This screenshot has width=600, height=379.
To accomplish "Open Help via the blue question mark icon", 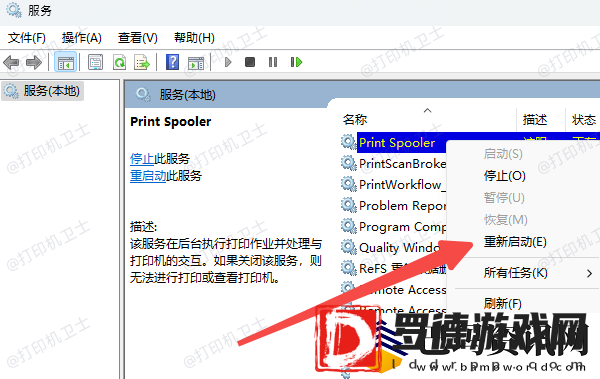I will point(173,62).
